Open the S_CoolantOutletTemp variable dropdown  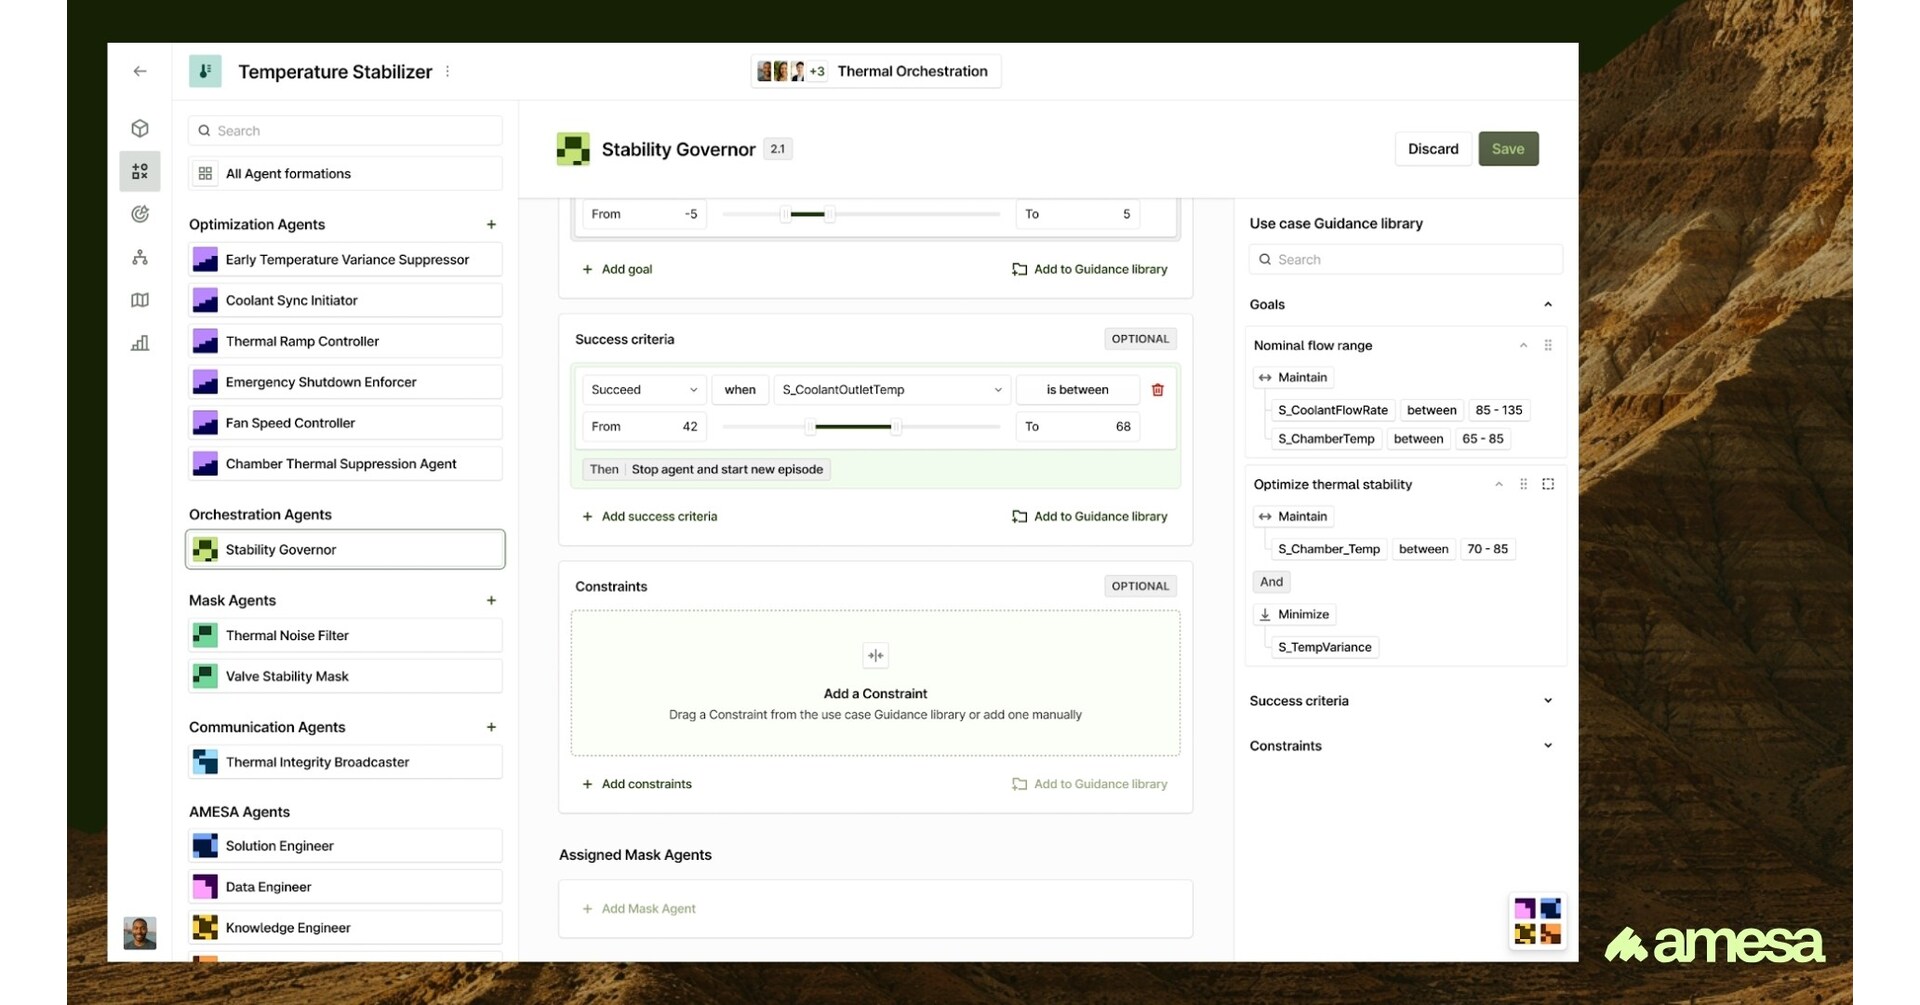890,390
